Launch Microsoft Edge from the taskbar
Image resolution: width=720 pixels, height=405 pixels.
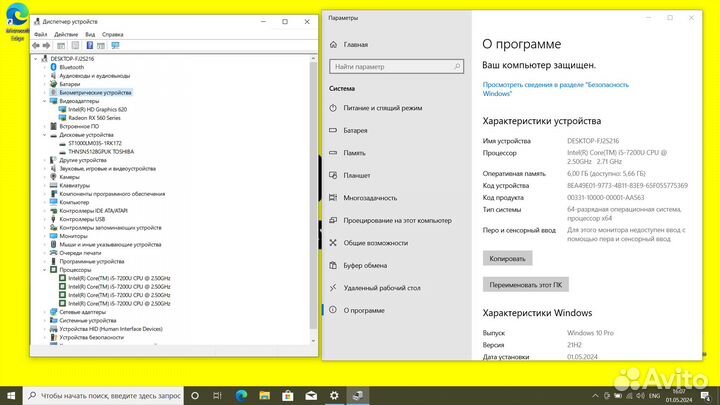[241, 395]
